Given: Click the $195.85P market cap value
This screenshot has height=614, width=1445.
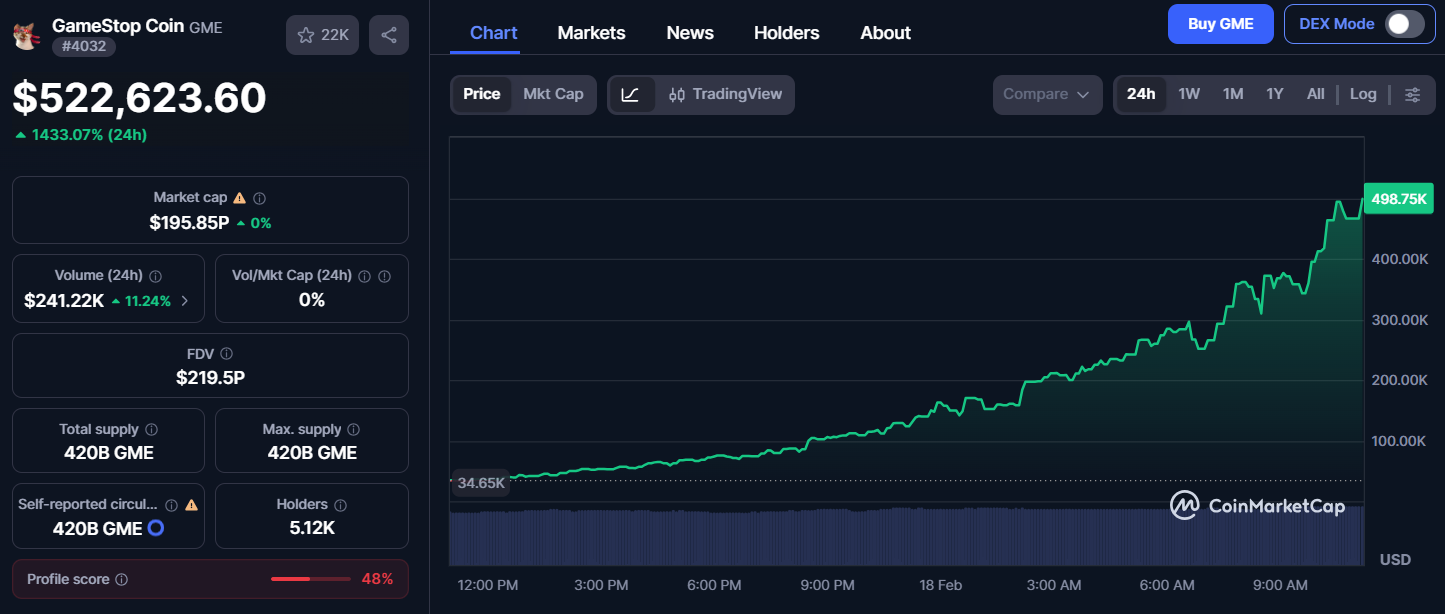Looking at the screenshot, I should coord(189,223).
